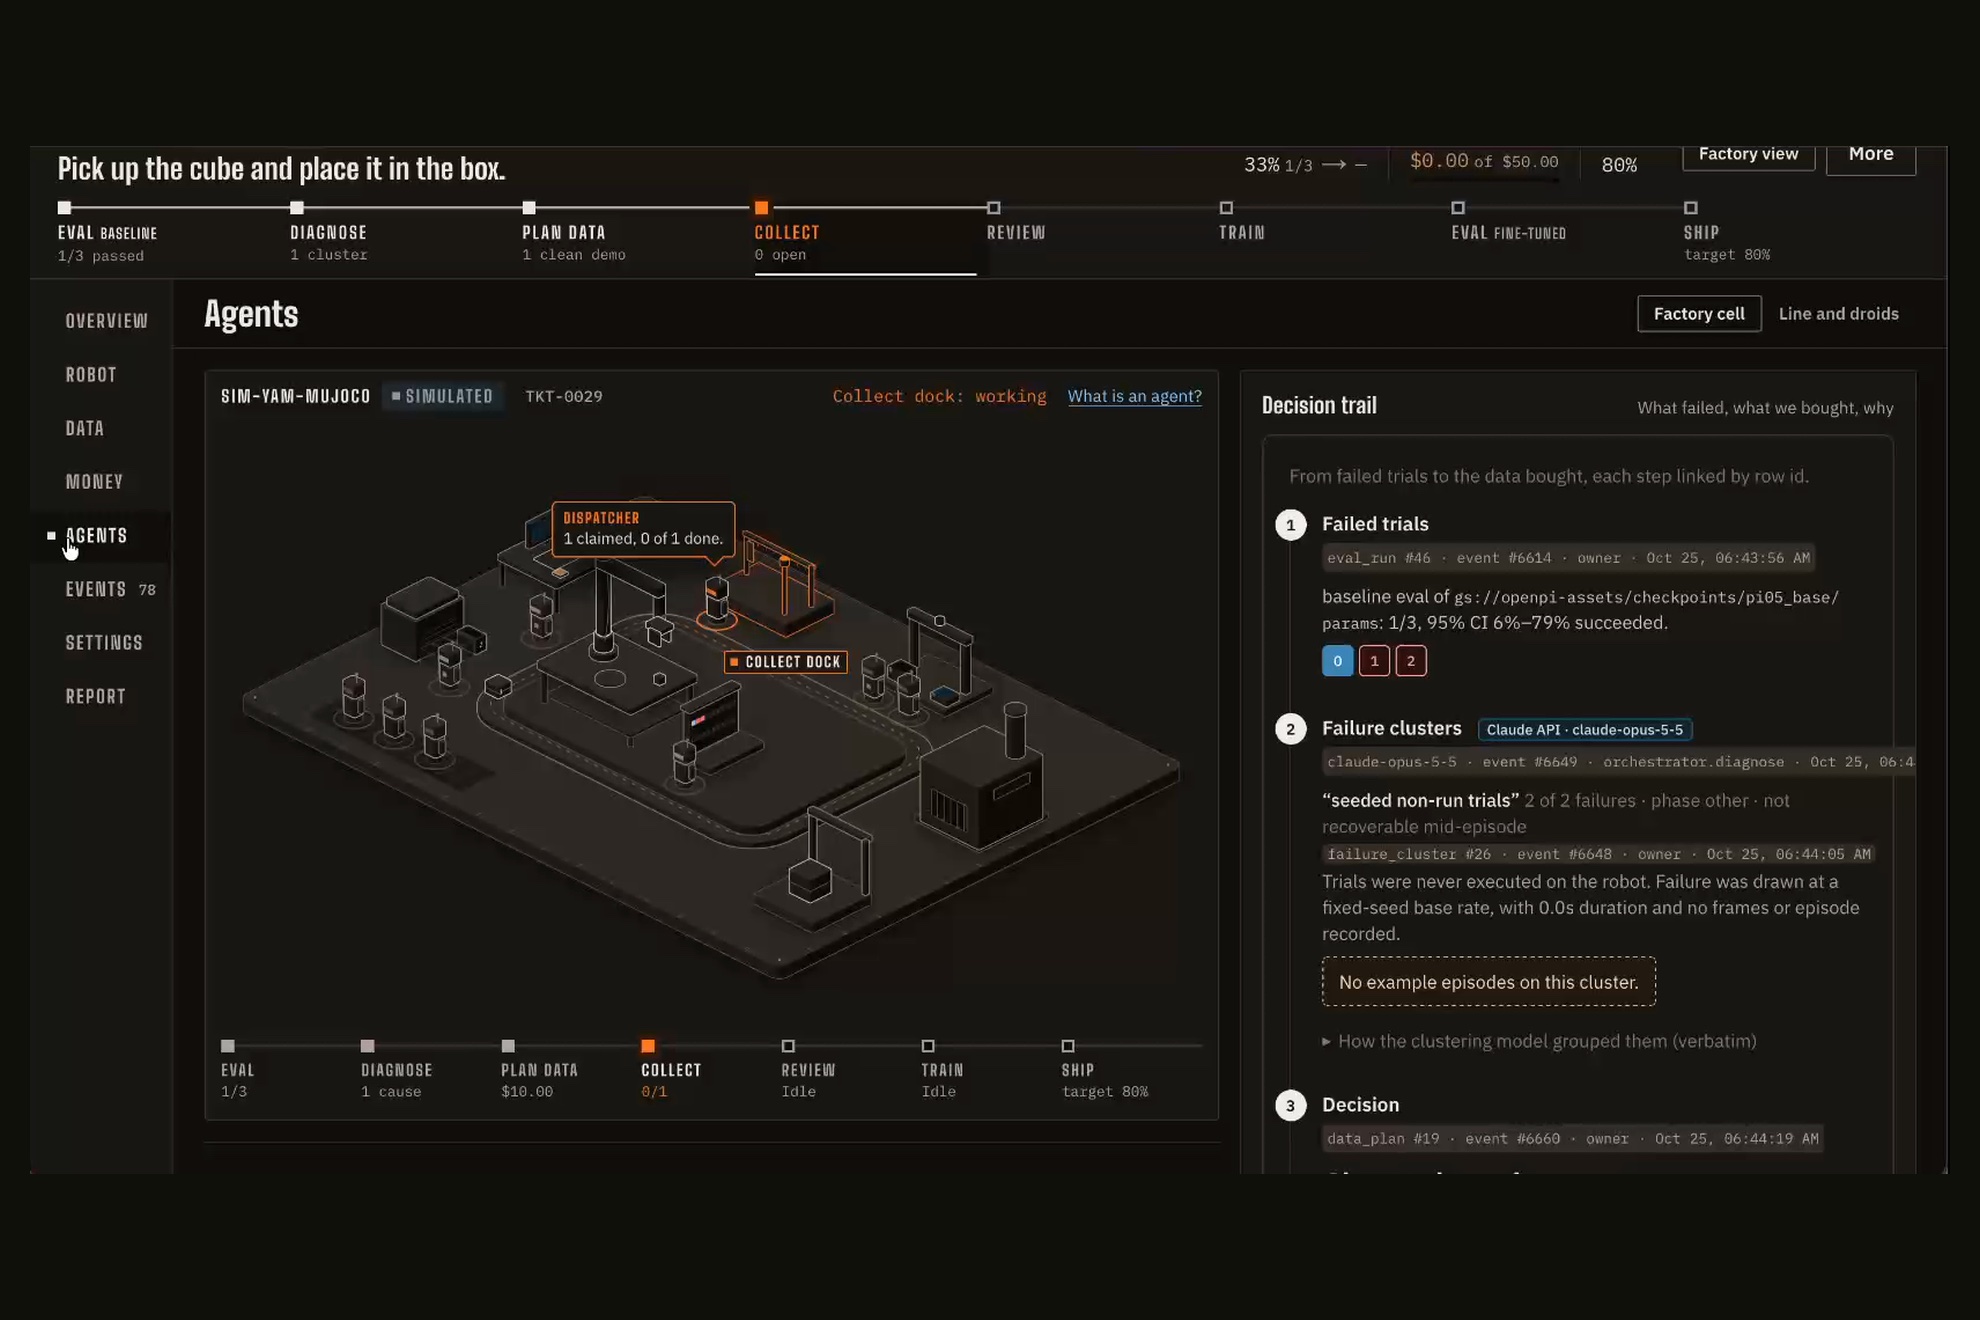The height and width of the screenshot is (1320, 1980).
Task: Click the Ship target 80% marker below scene
Action: (x=1068, y=1046)
